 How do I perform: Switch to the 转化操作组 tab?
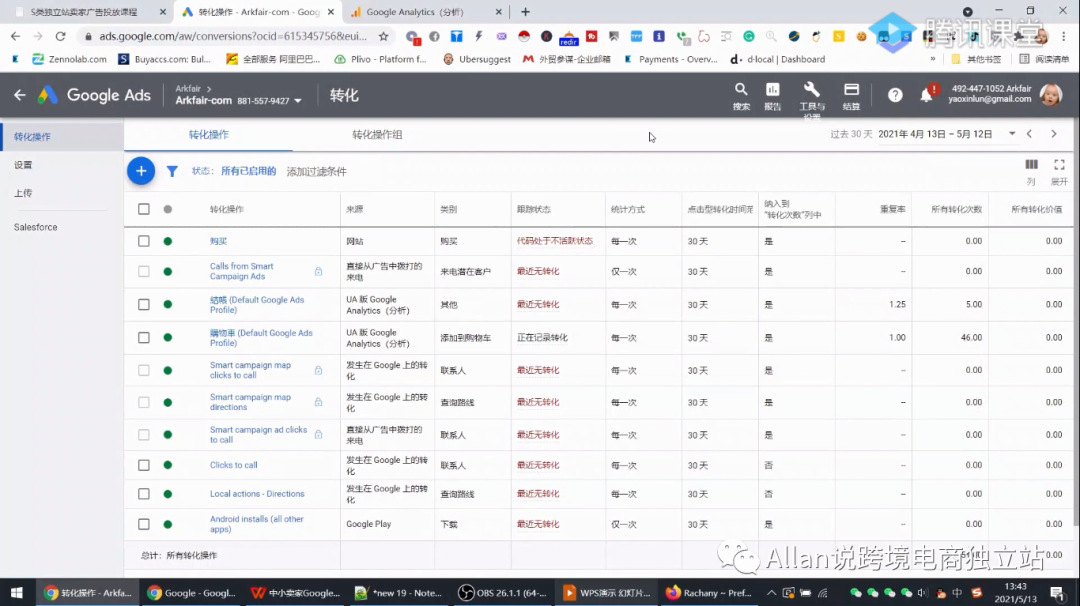[377, 134]
